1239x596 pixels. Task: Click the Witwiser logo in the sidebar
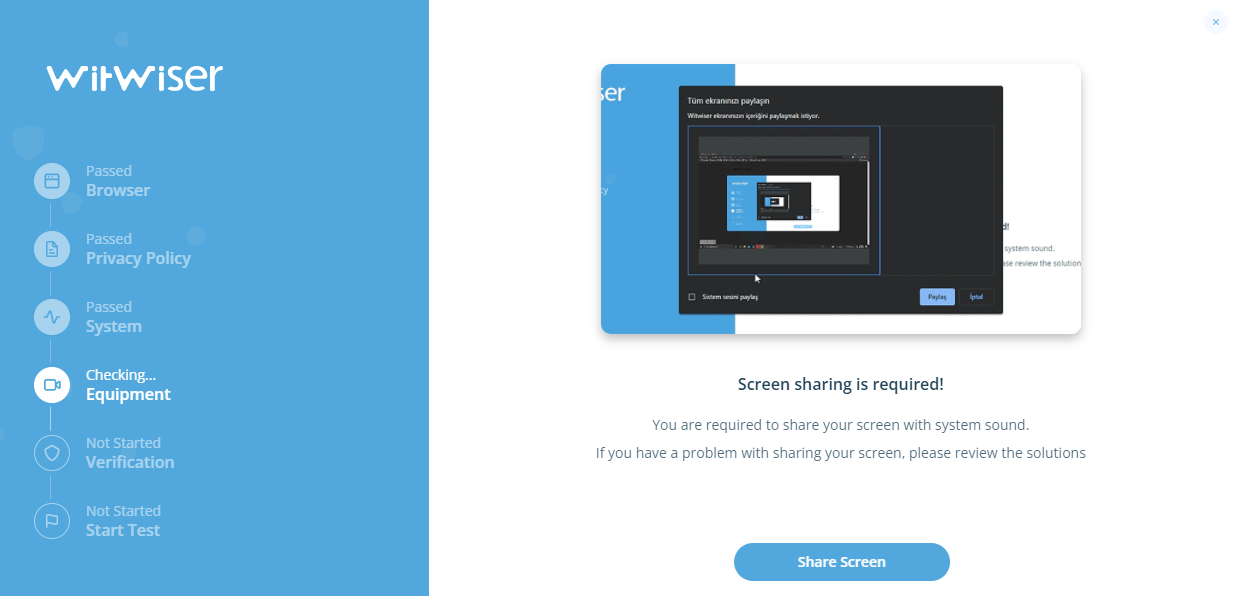133,77
